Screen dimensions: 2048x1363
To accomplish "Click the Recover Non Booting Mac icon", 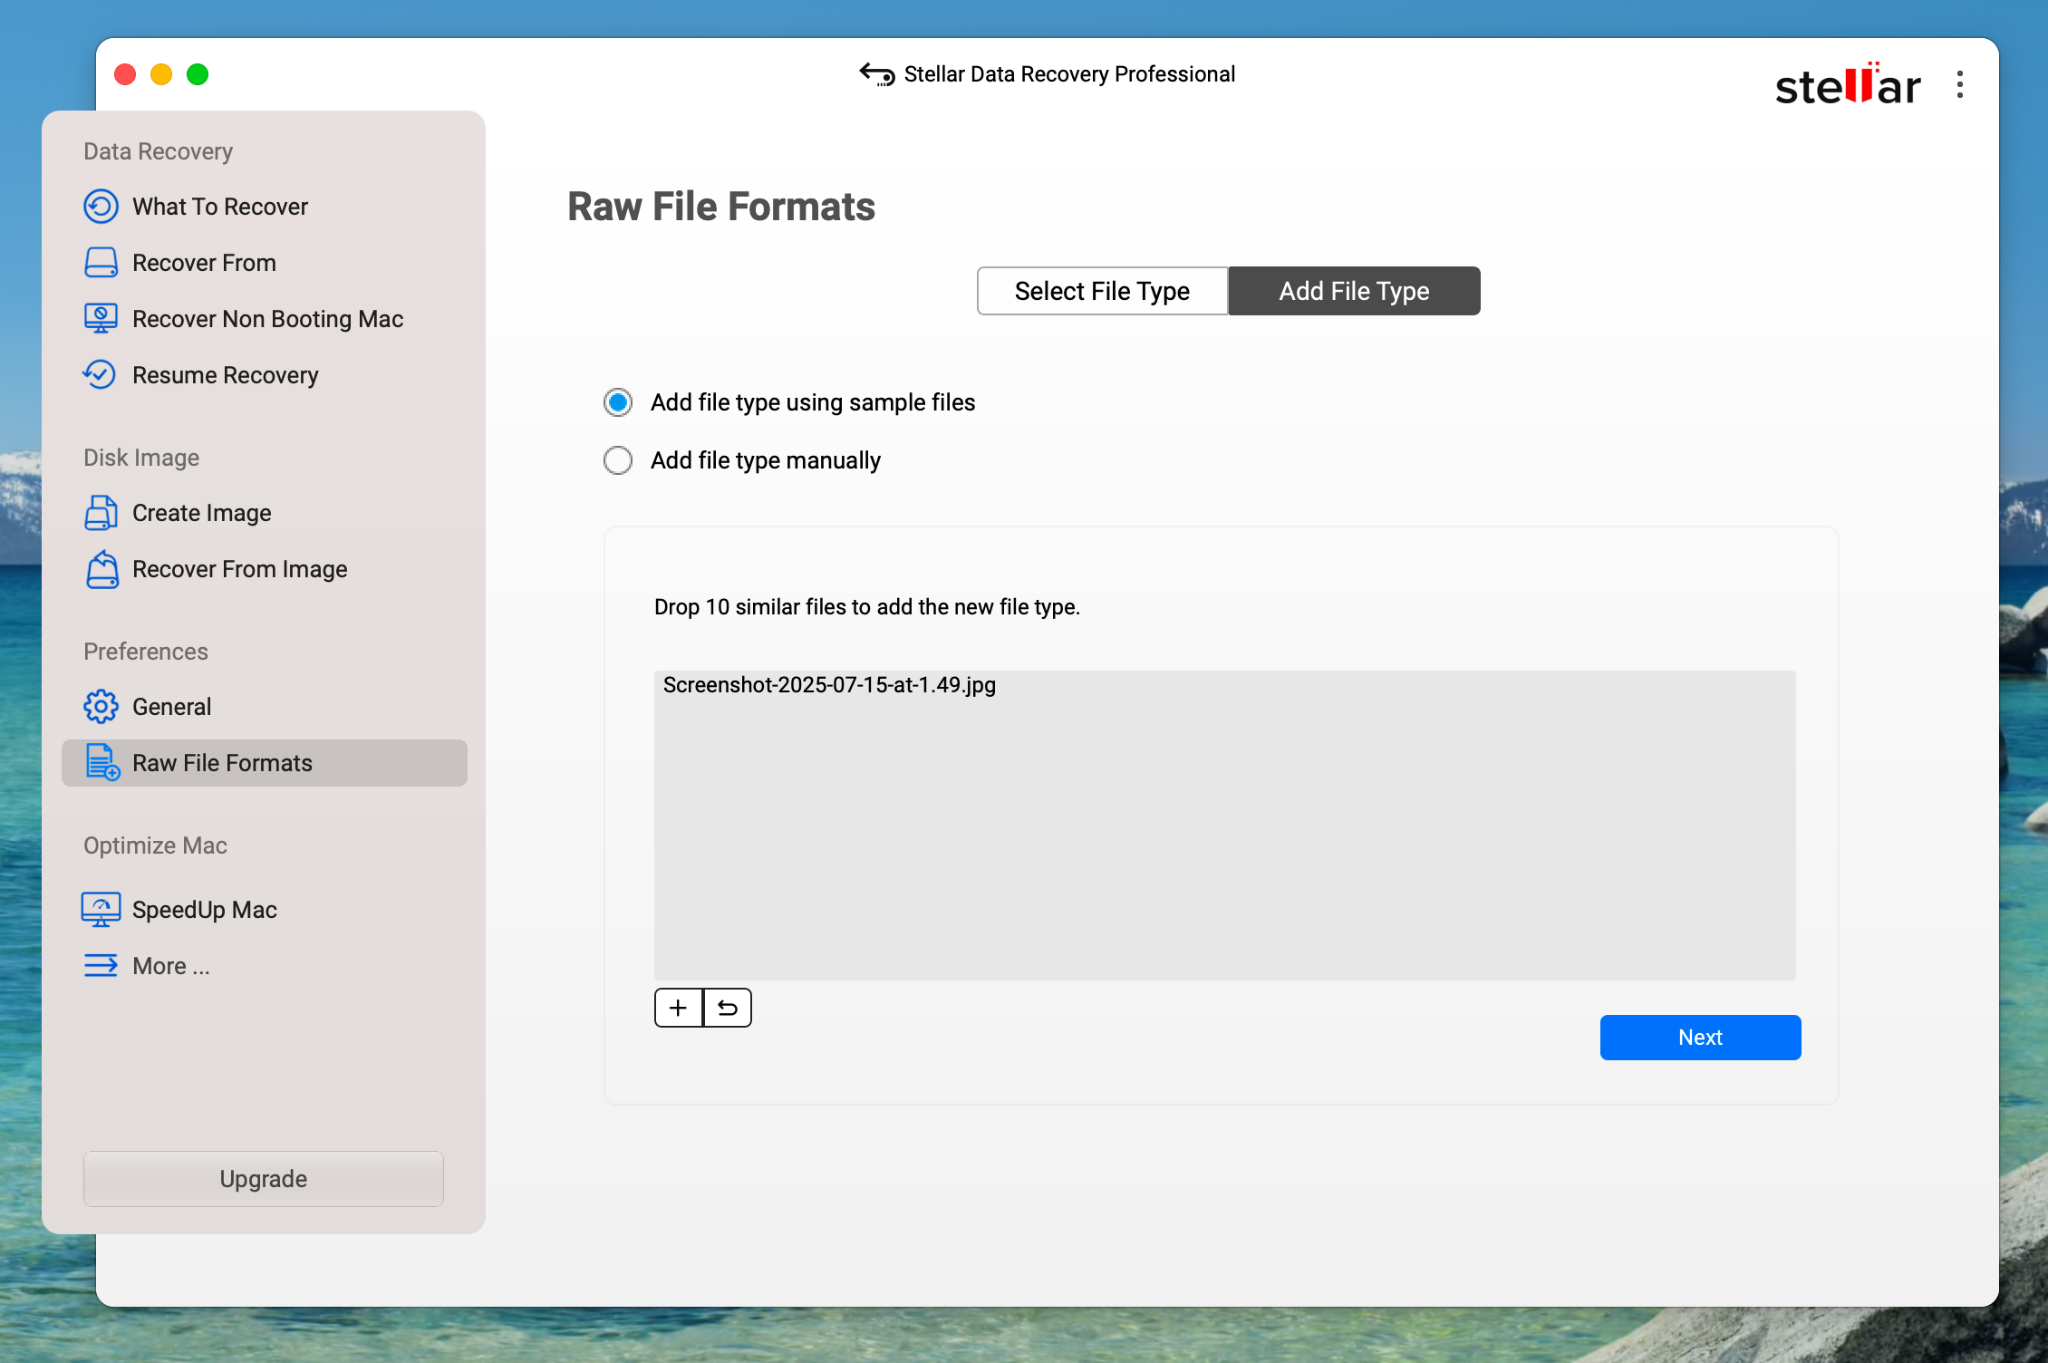I will tap(100, 319).
